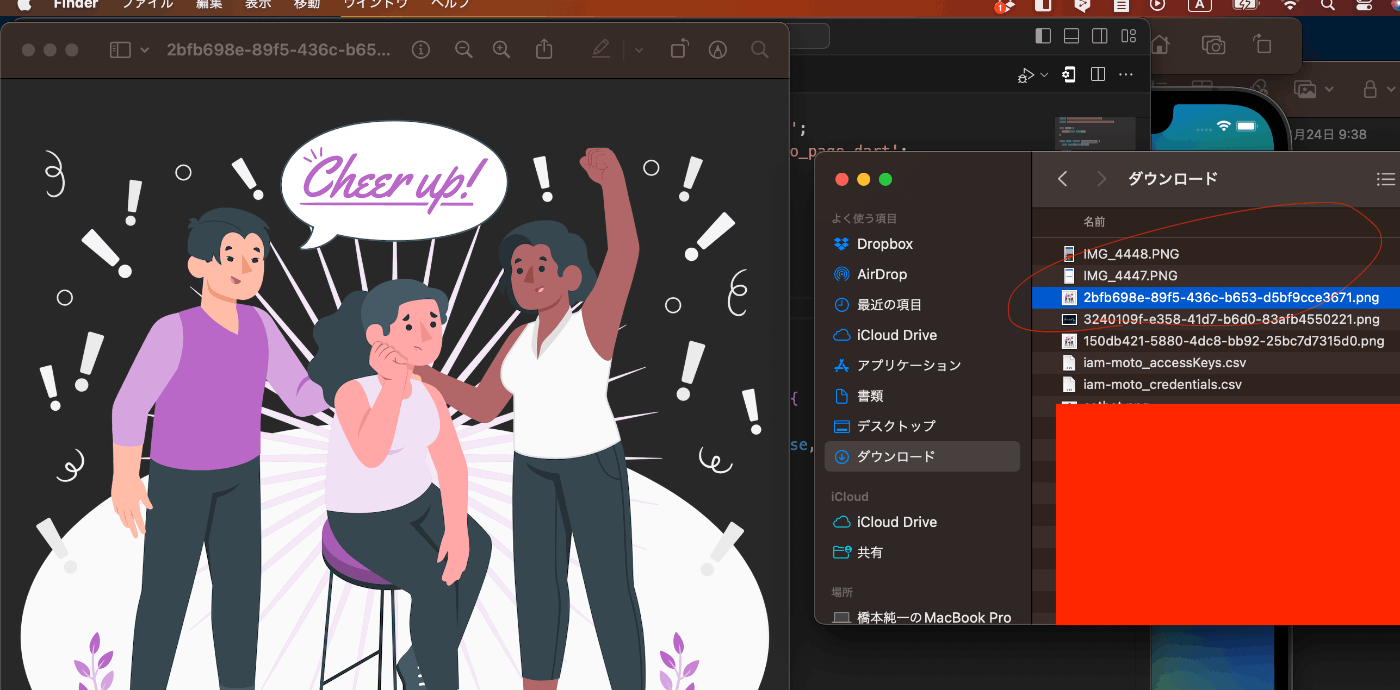Select the highlight pen in Preview
This screenshot has height=690, width=1400.
(601, 49)
